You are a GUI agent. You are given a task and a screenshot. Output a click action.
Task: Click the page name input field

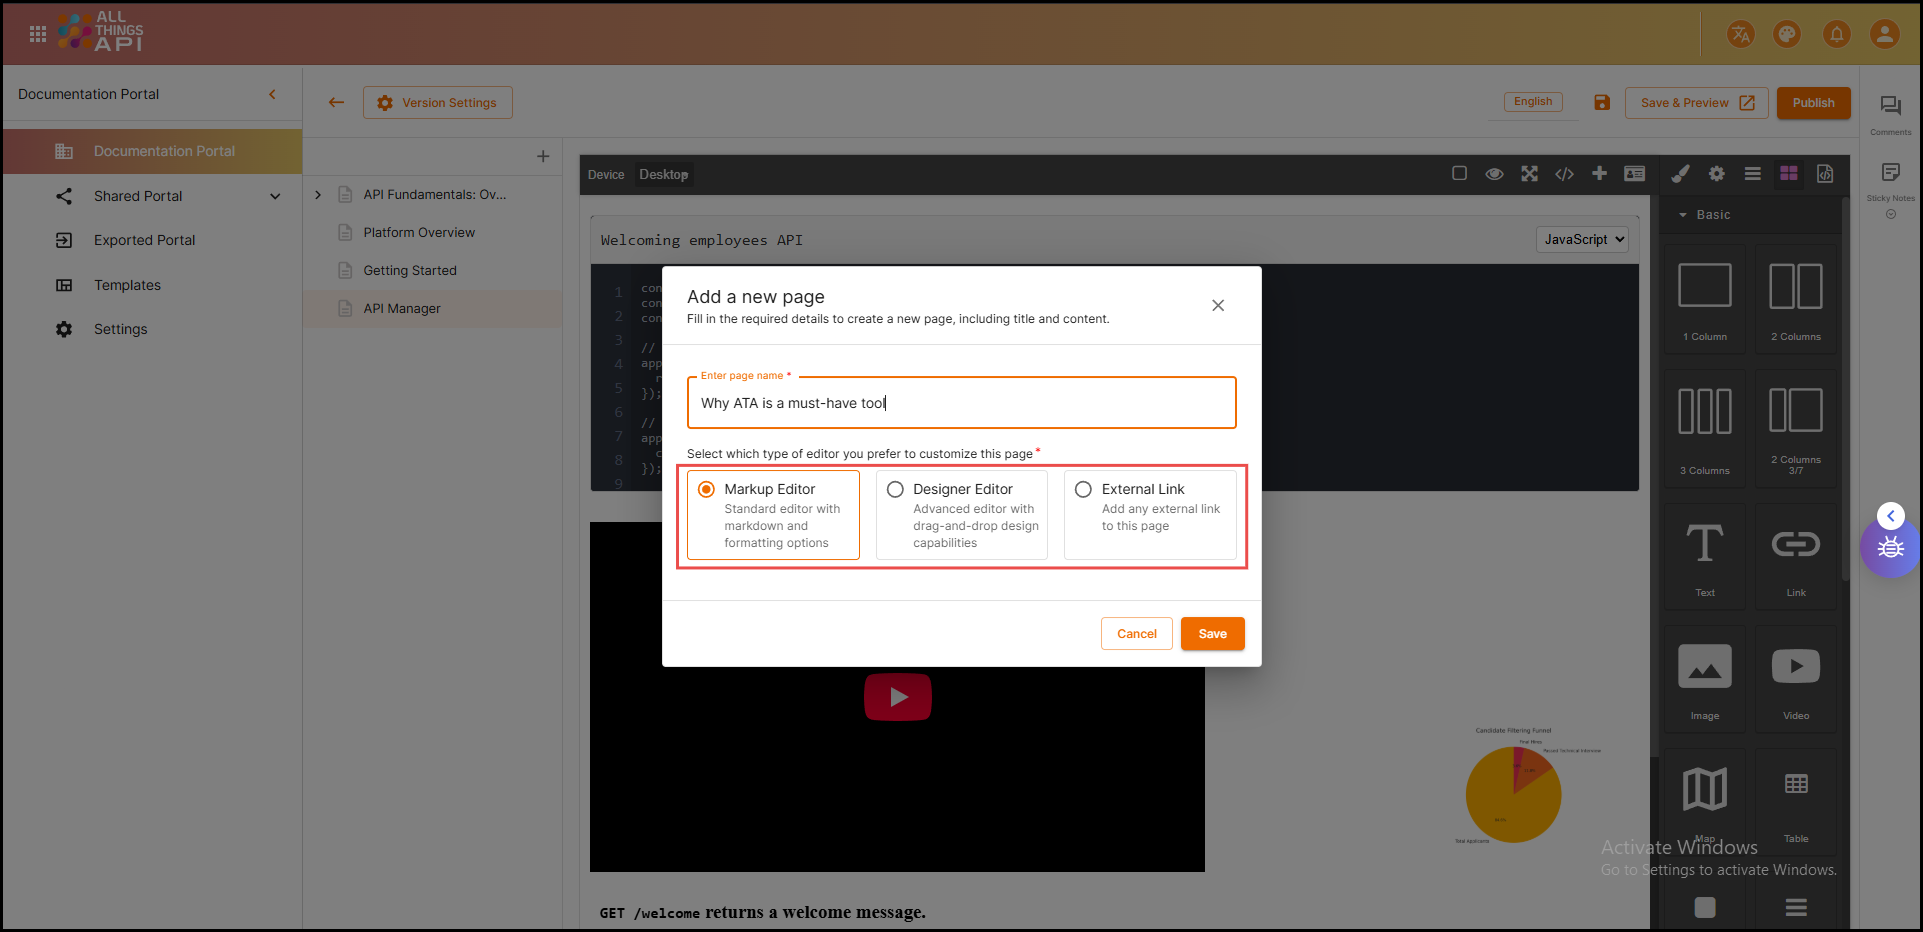[x=961, y=403]
